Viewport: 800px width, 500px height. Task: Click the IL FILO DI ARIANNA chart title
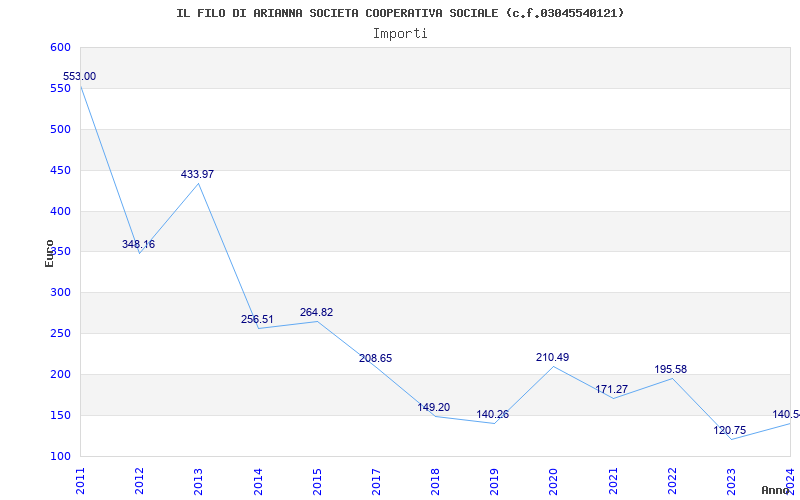(400, 13)
